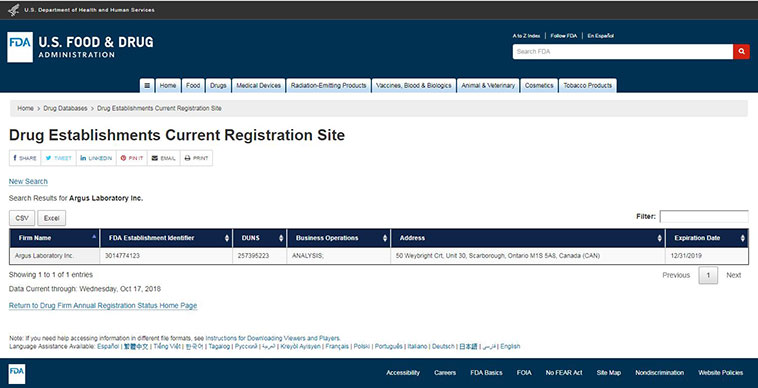
Task: Open the FDA Basics footer link
Action: [x=486, y=373]
